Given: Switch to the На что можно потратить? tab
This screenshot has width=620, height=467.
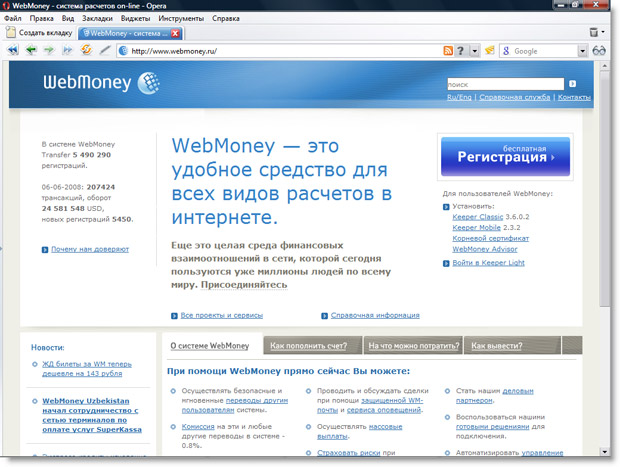Looking at the screenshot, I should (x=414, y=346).
